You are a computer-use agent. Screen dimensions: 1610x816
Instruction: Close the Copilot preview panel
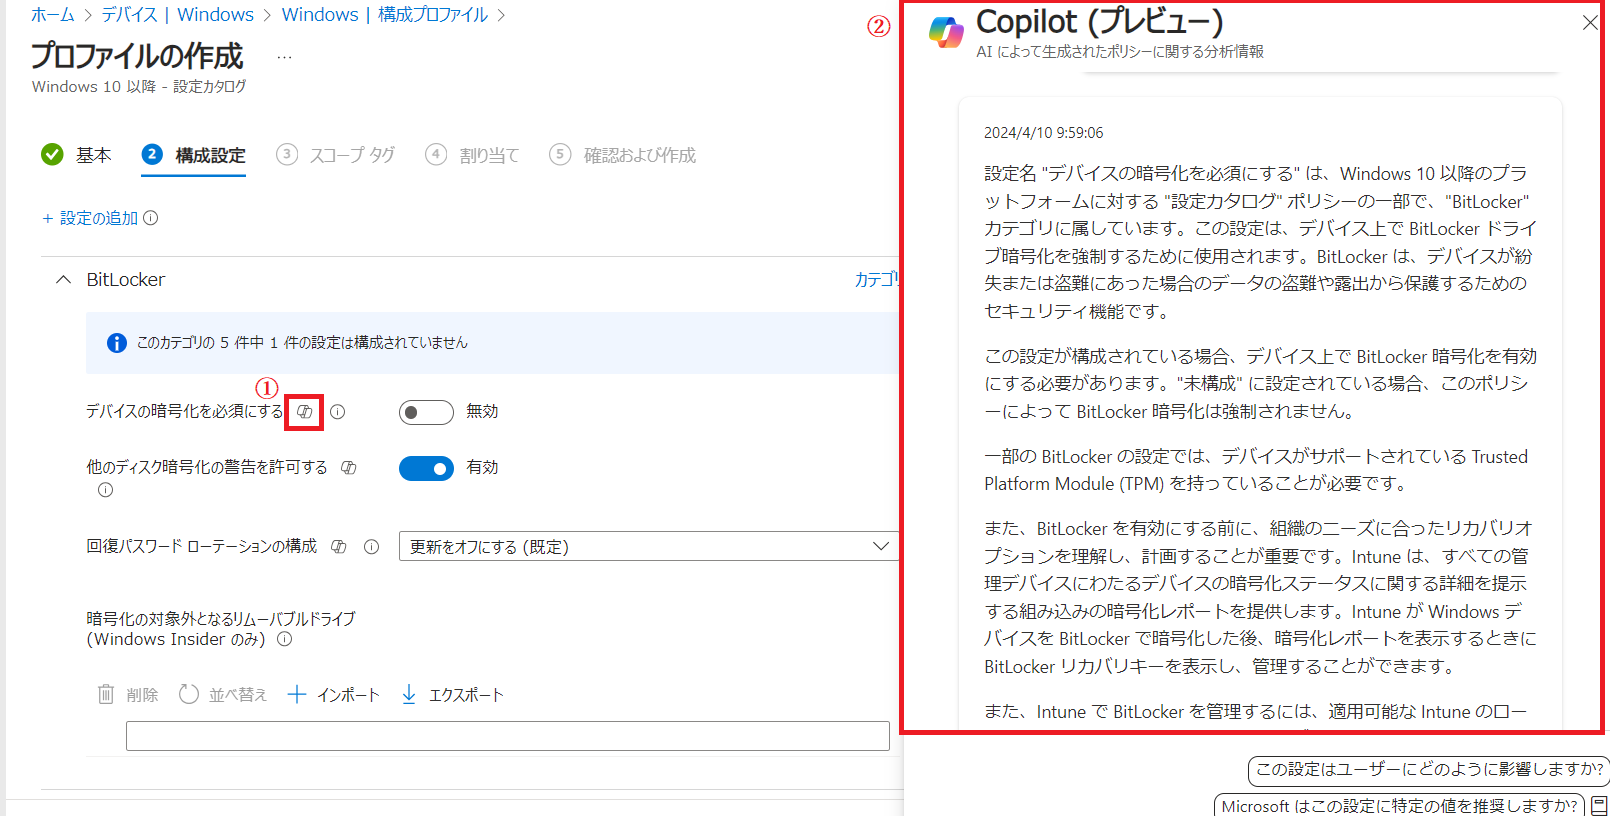1589,22
